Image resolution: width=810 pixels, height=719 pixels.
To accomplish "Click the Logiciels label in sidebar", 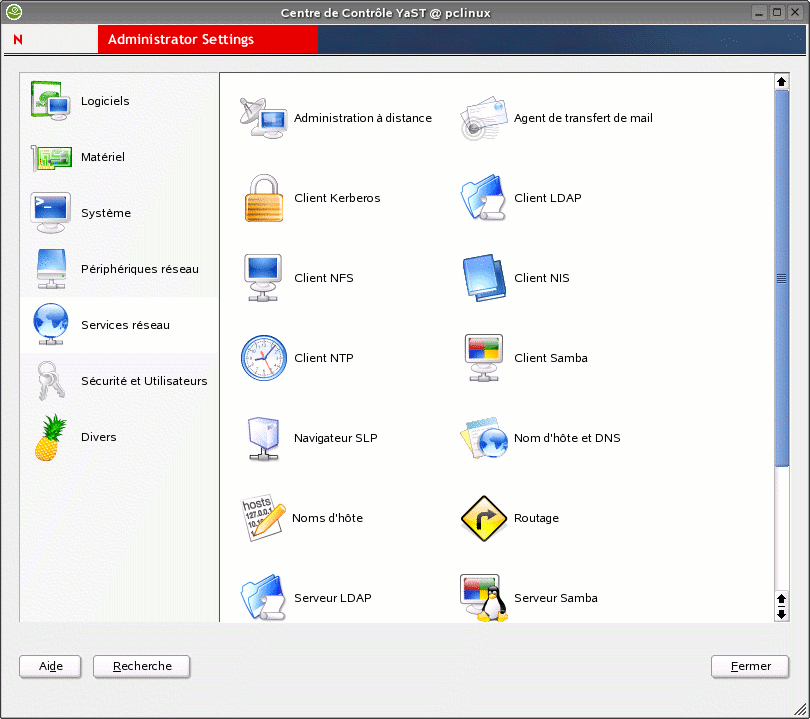I will pos(105,101).
